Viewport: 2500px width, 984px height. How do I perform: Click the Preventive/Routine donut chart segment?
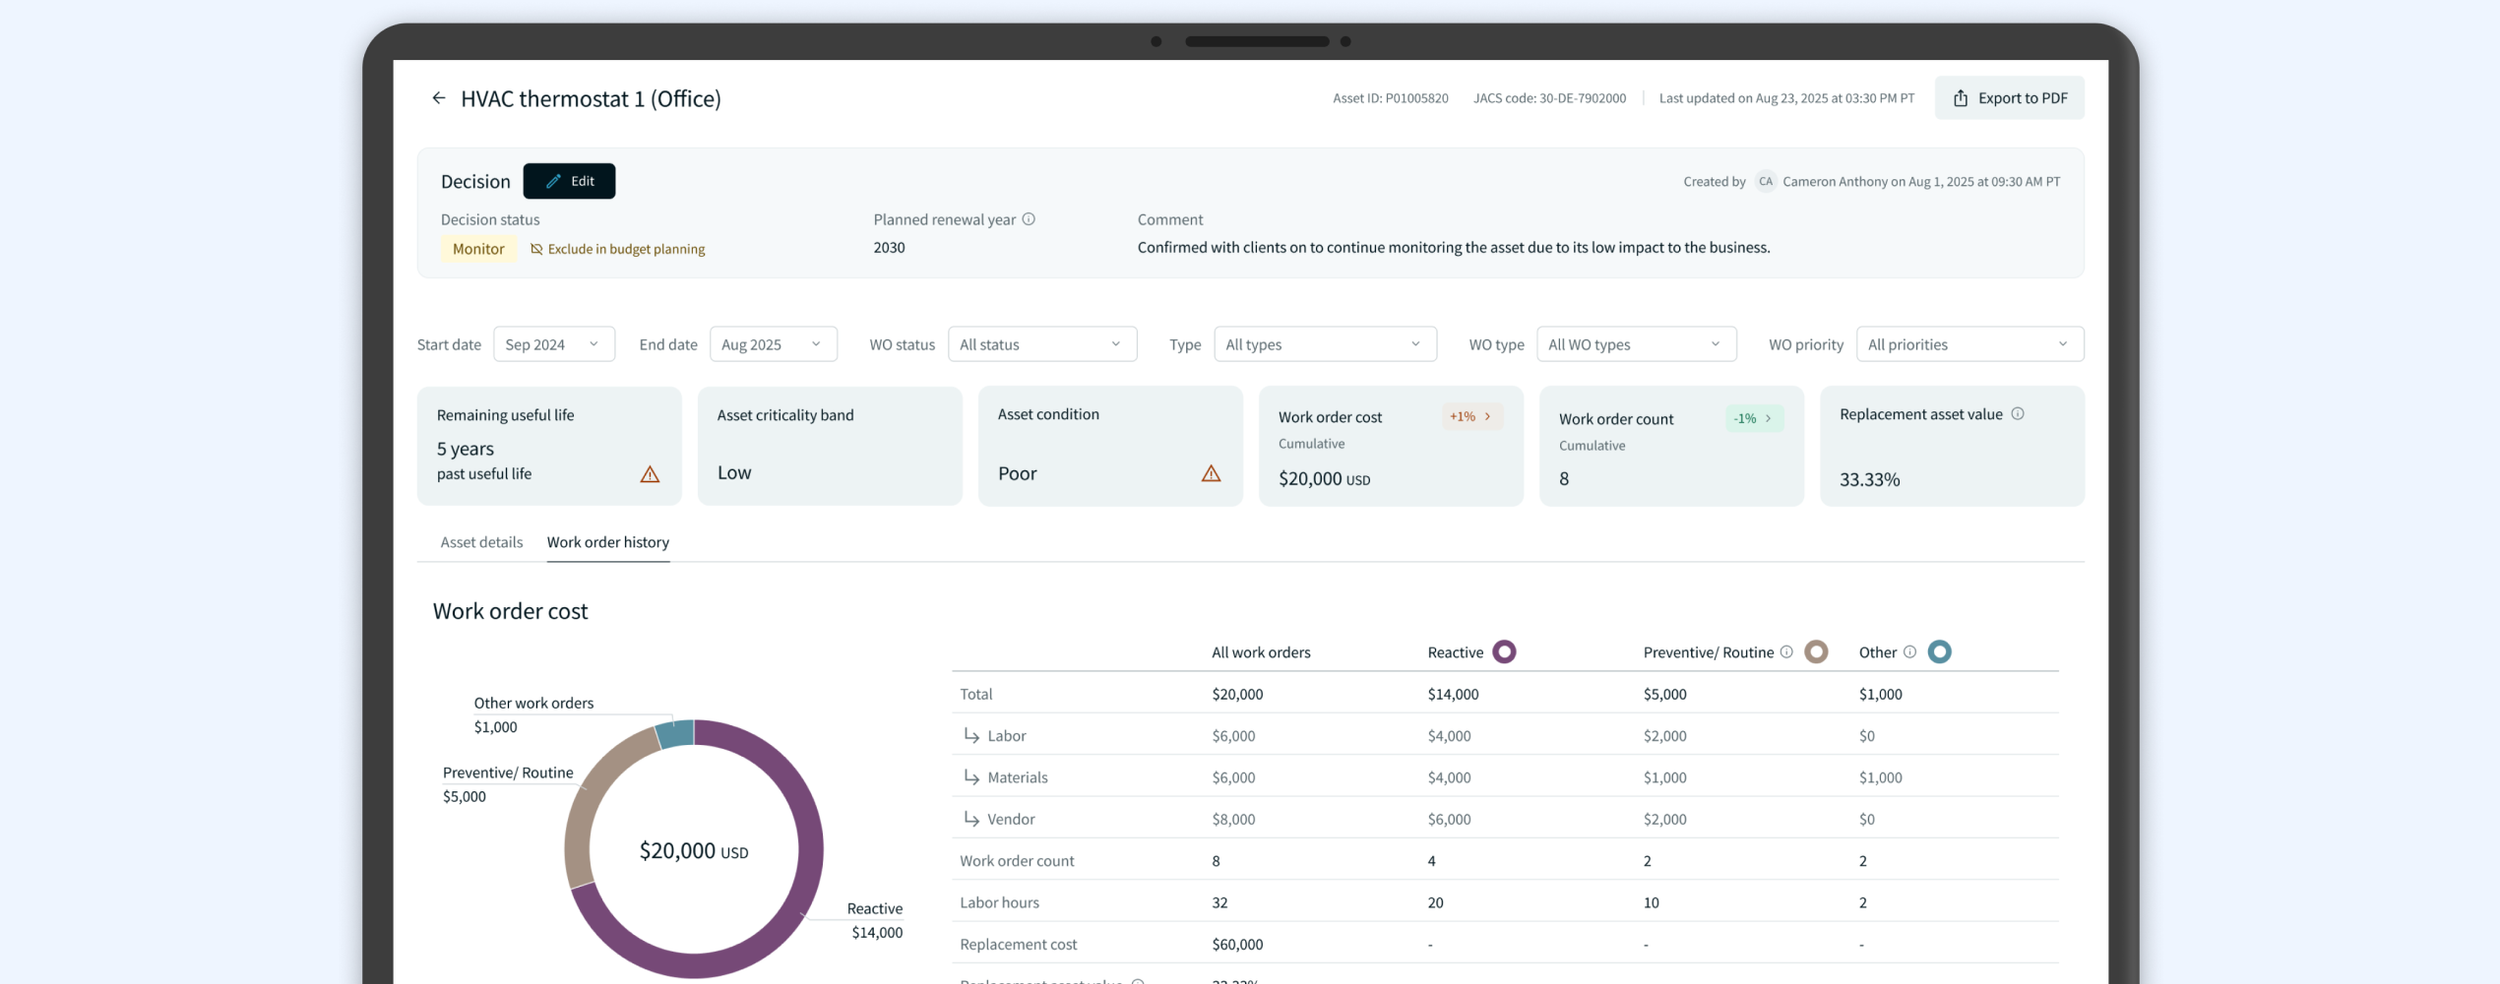click(590, 800)
